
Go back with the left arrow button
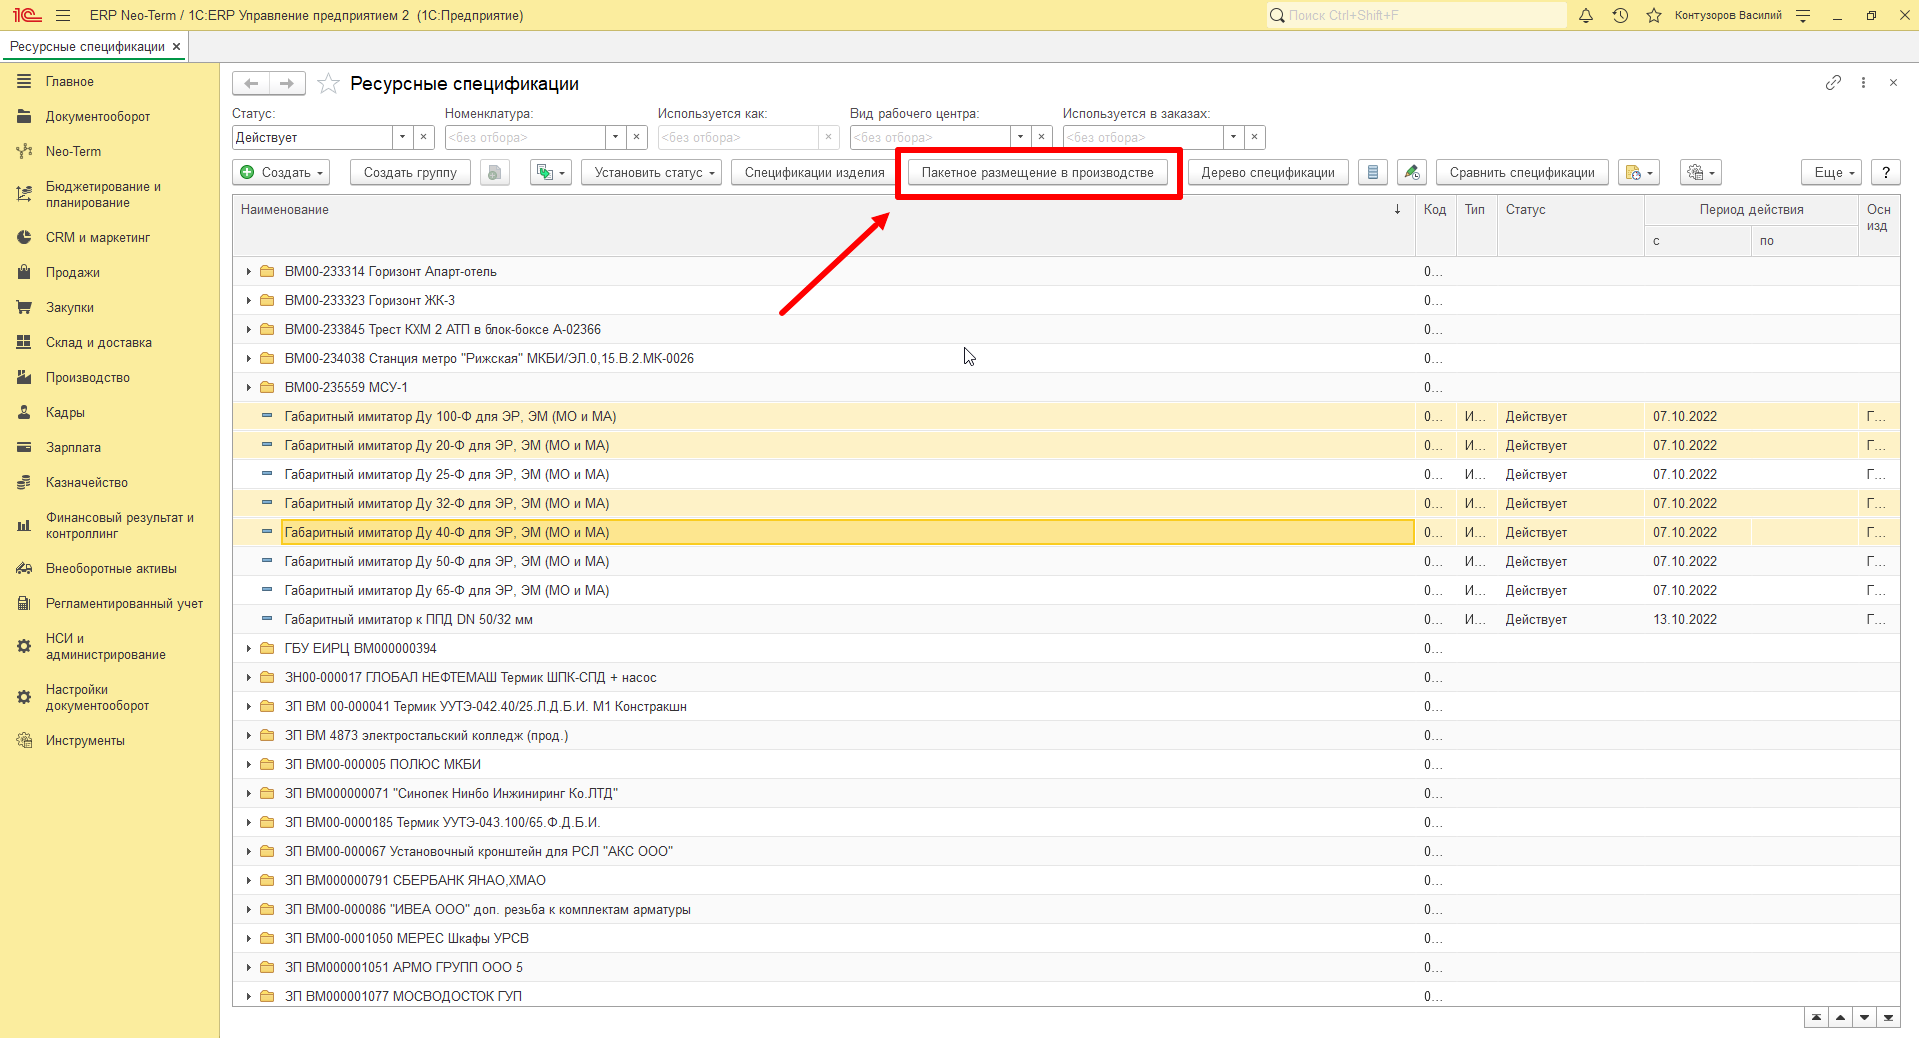pyautogui.click(x=251, y=84)
